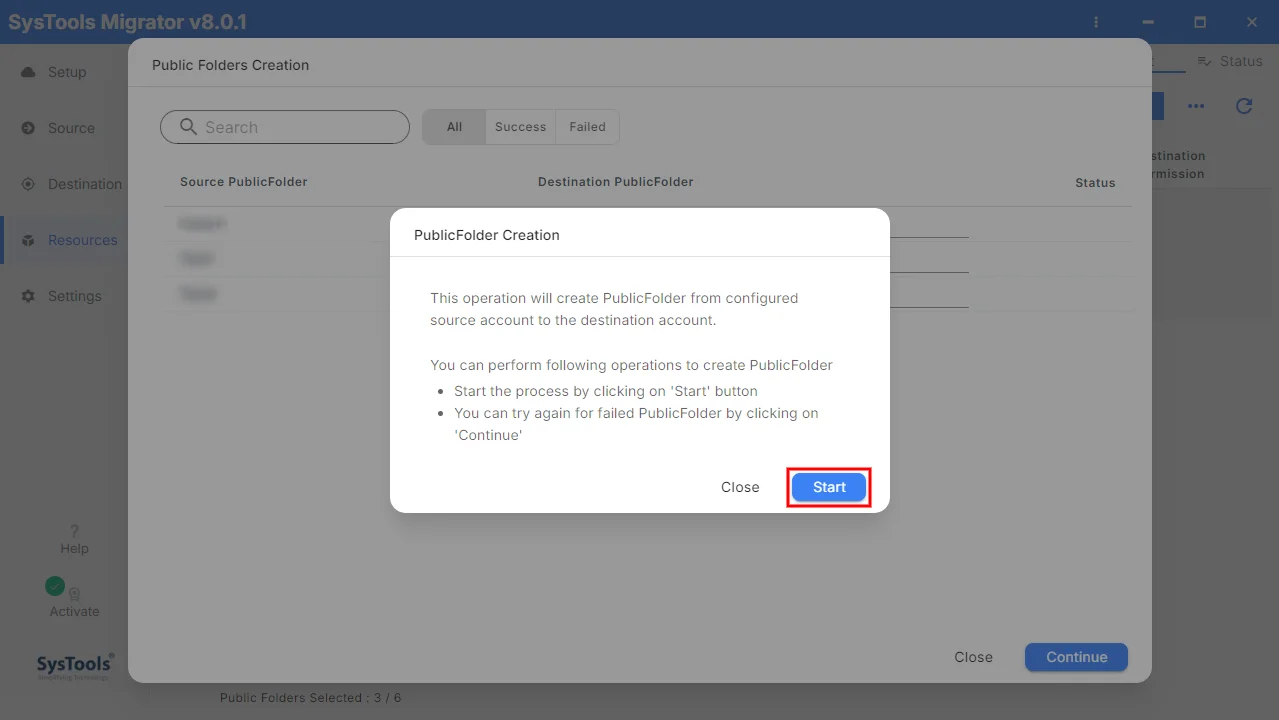Click the Setup cloud icon
Viewport: 1279px width, 720px height.
tap(28, 72)
